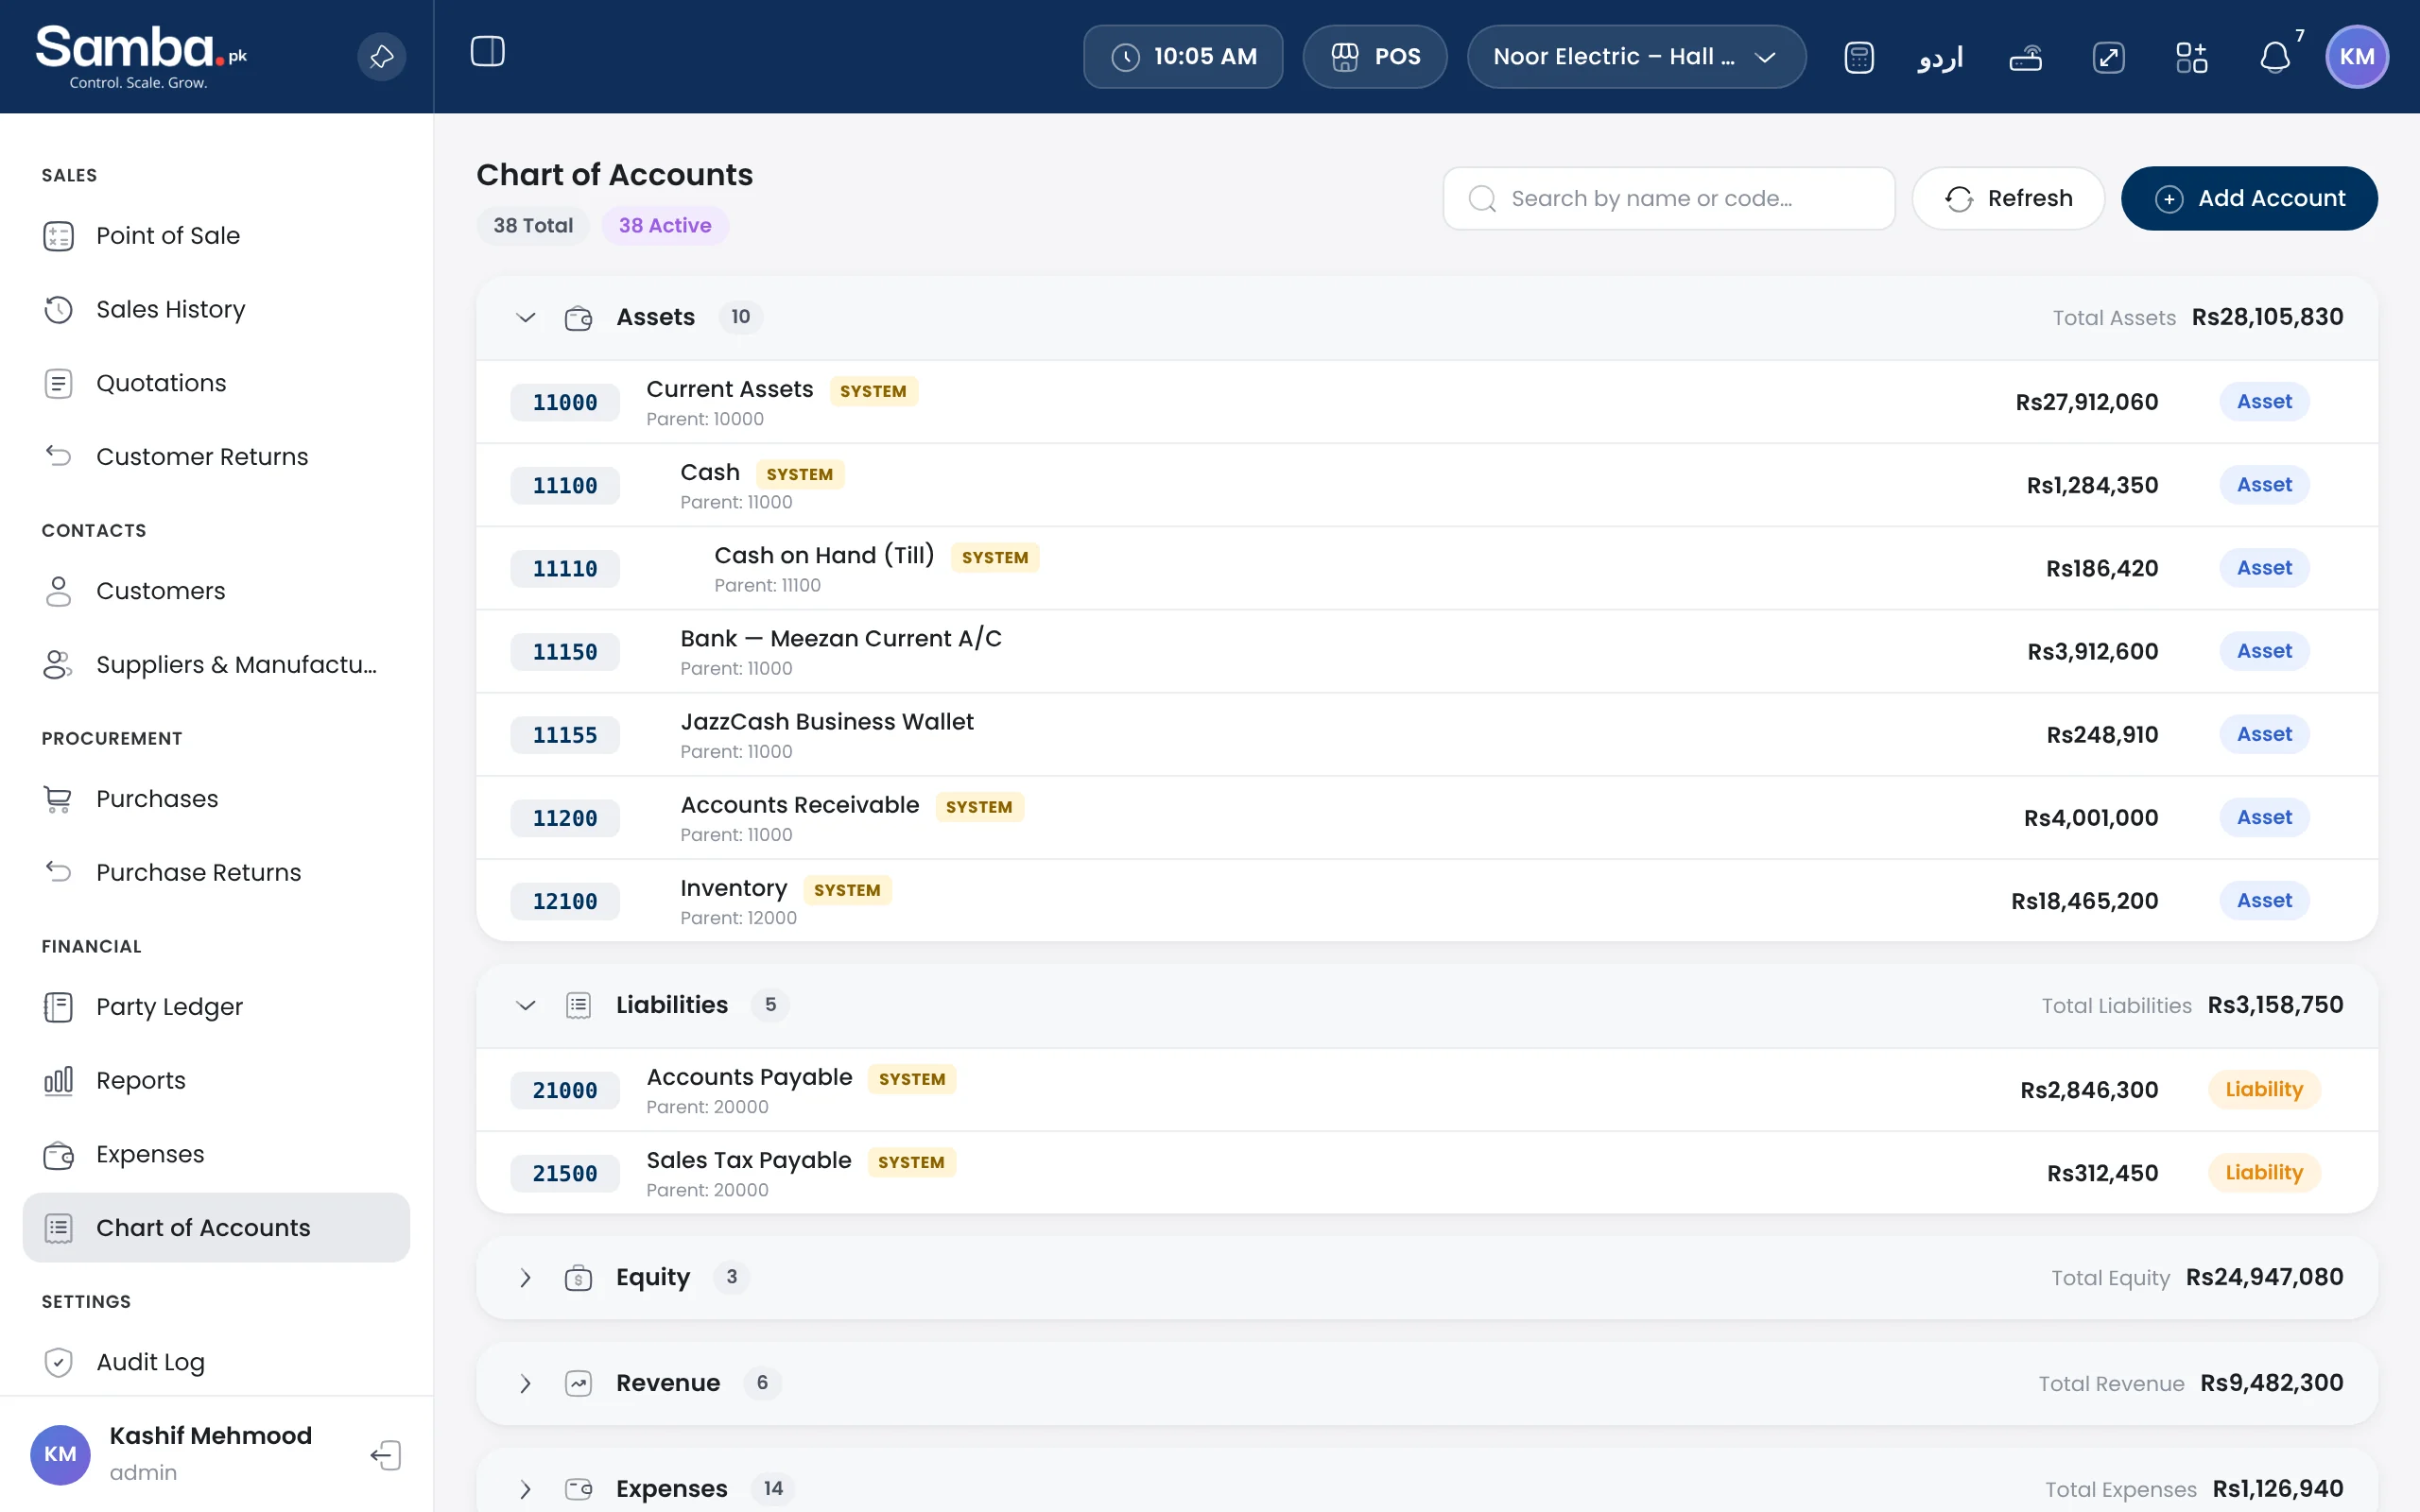Collapse the Liabilities section chevron
Image resolution: width=2420 pixels, height=1512 pixels.
tap(525, 1005)
